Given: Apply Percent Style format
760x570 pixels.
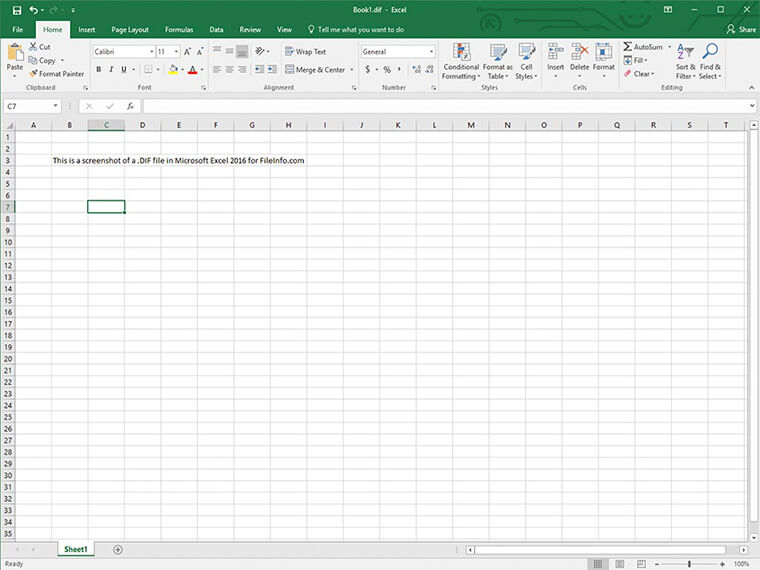Looking at the screenshot, I should point(387,69).
